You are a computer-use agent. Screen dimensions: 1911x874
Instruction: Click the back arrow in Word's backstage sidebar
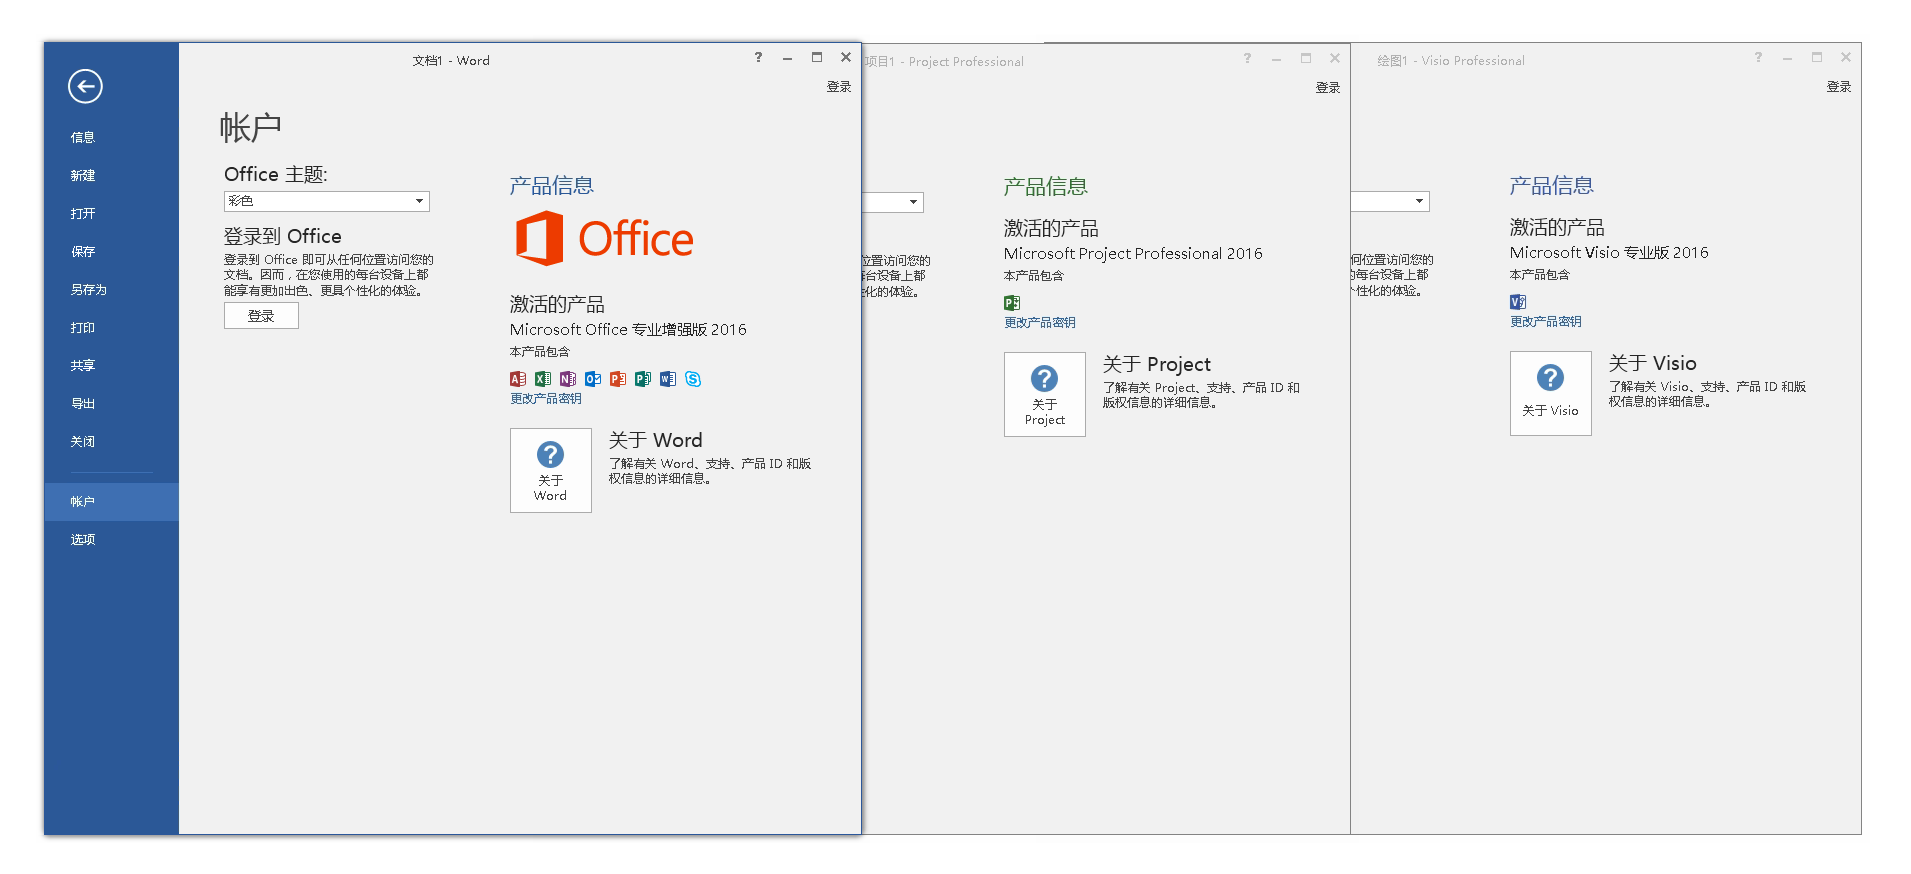tap(85, 86)
